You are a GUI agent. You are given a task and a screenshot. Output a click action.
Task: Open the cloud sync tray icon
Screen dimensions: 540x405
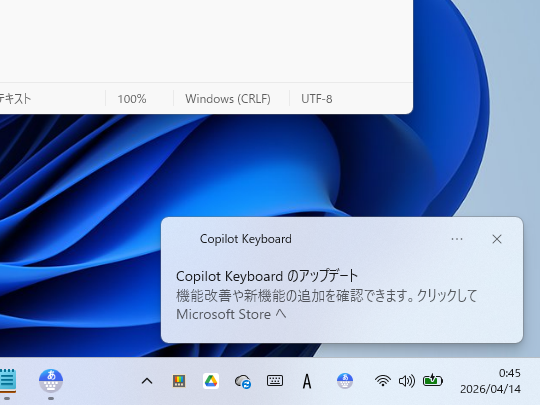coord(243,382)
